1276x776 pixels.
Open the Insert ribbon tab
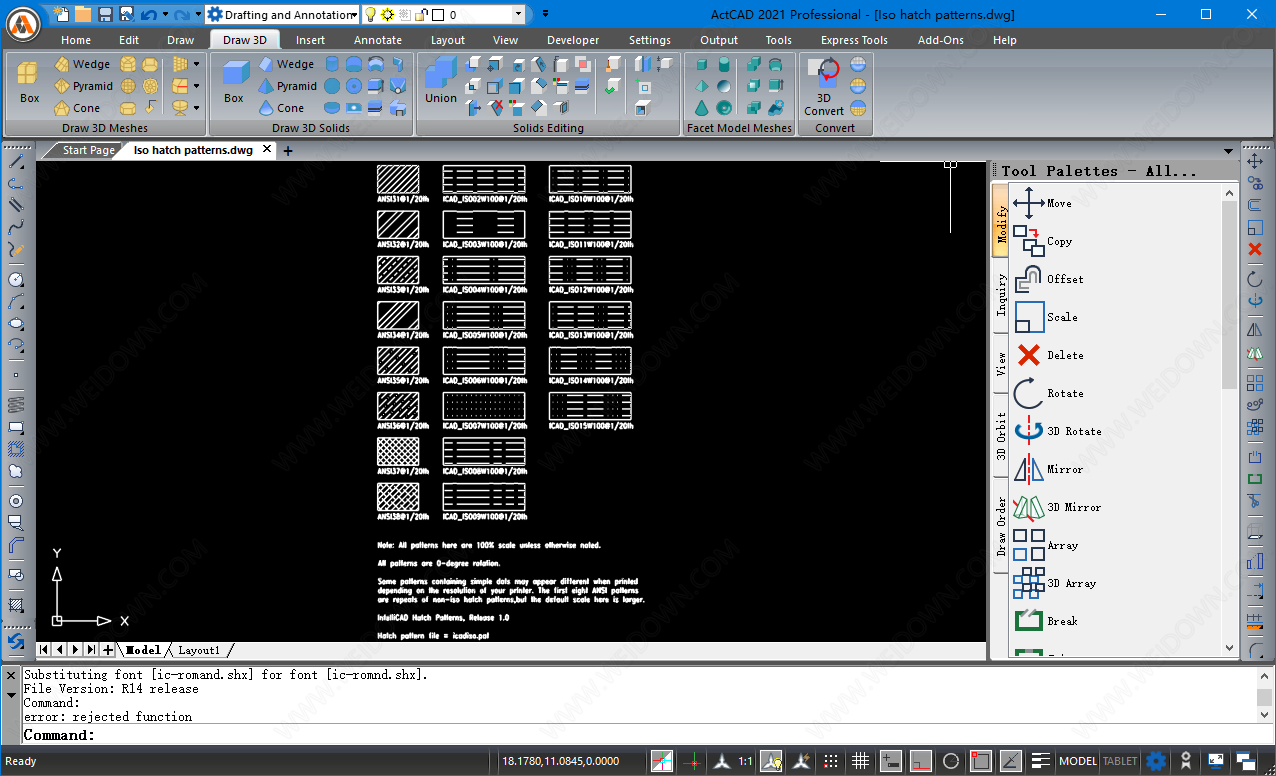310,40
